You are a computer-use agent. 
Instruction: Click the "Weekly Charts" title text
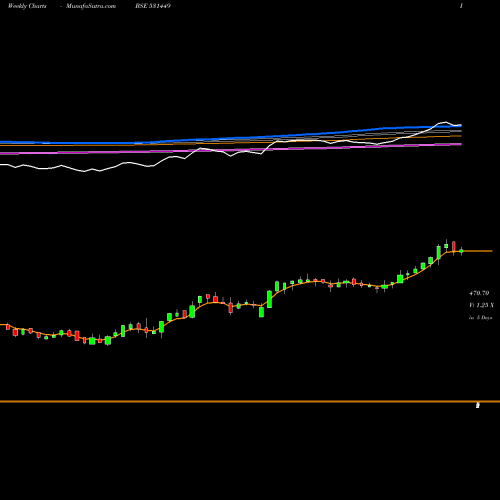pos(27,6)
